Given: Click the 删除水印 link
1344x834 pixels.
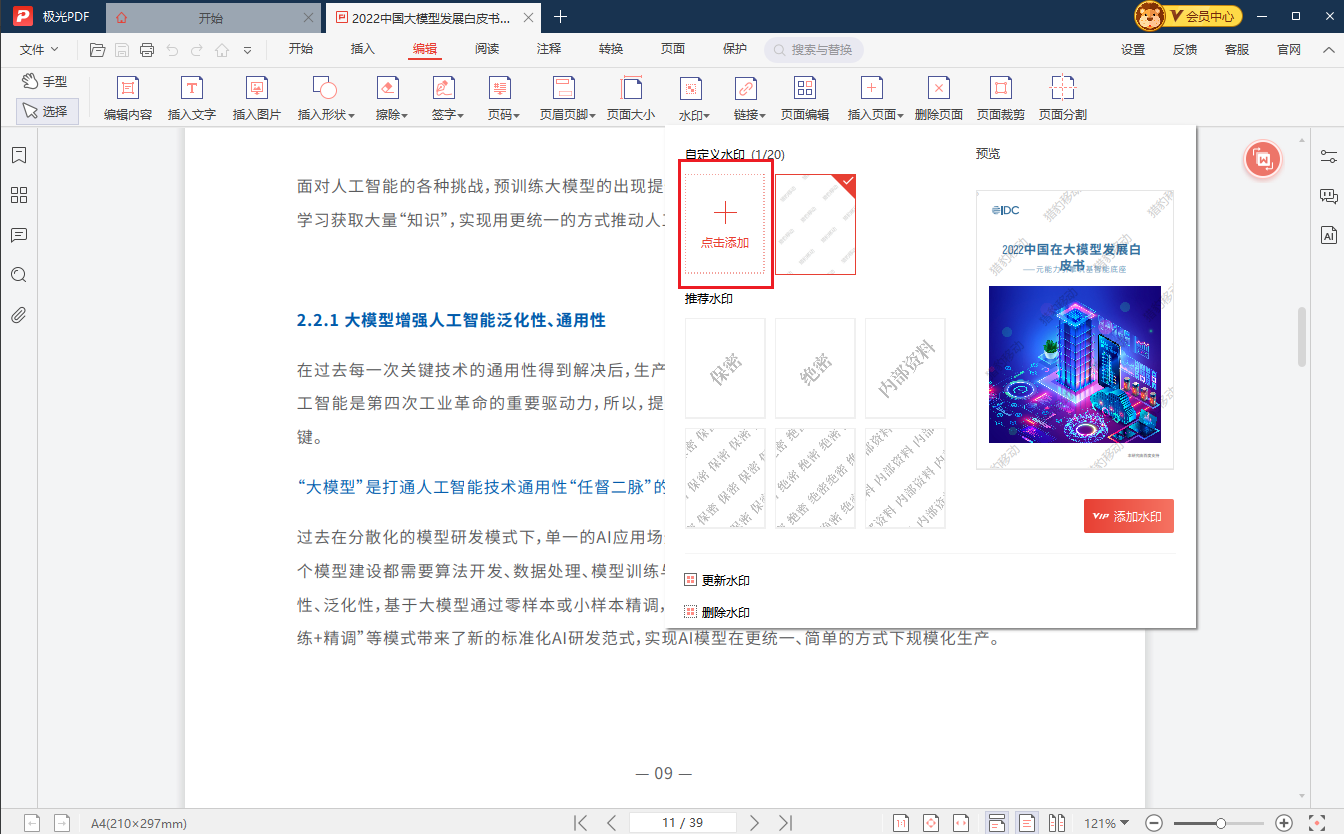Looking at the screenshot, I should click(x=727, y=611).
